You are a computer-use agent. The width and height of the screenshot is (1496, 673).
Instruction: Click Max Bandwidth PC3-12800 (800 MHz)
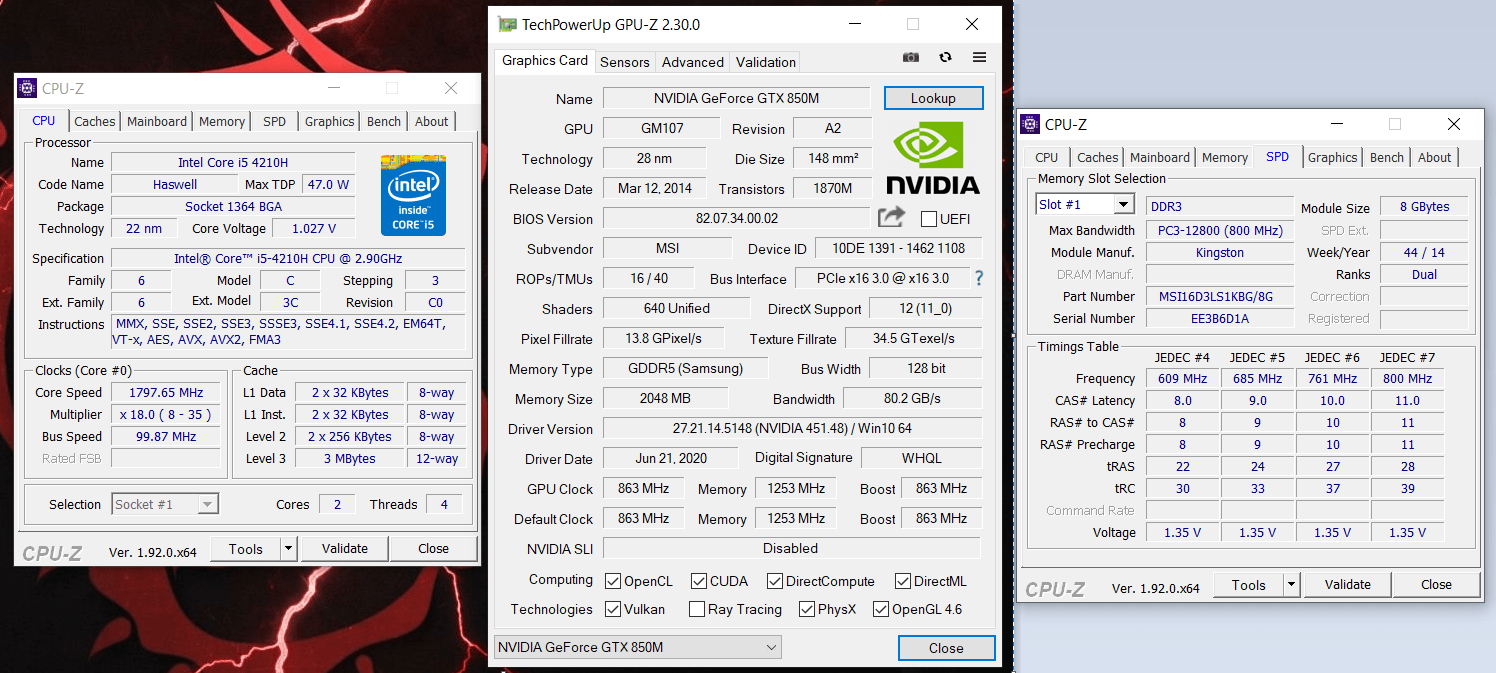[1219, 230]
